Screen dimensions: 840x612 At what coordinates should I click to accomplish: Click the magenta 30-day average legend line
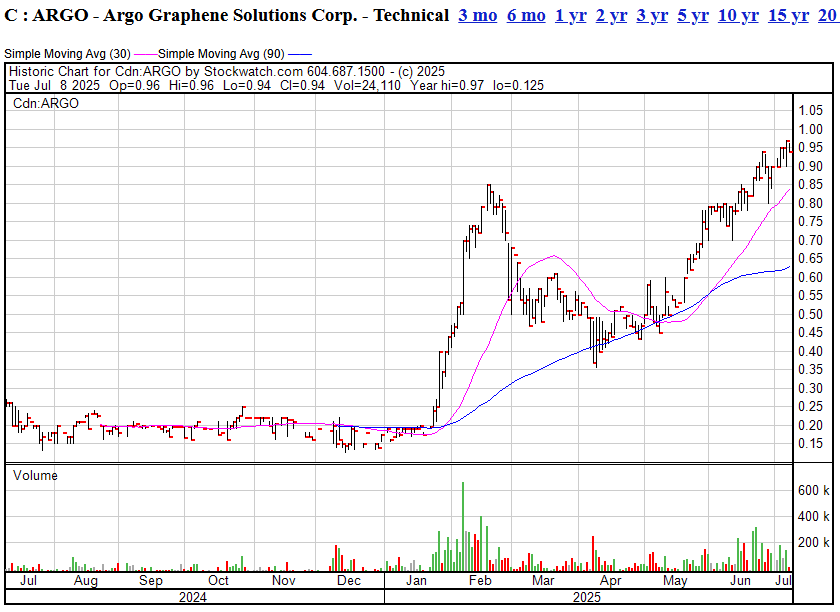(x=145, y=54)
